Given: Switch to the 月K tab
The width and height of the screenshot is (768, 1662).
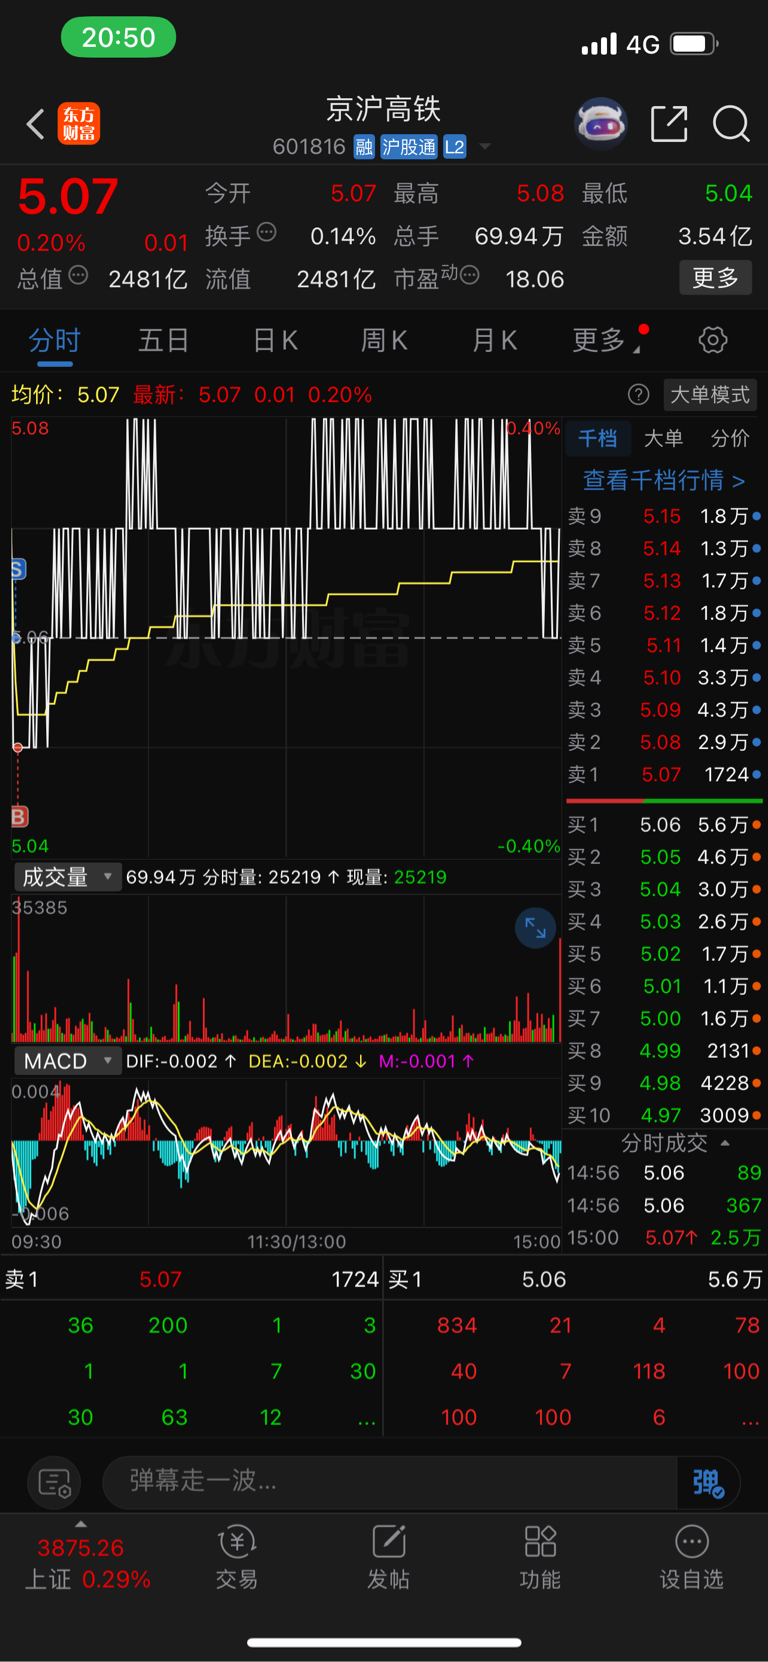Looking at the screenshot, I should click(494, 340).
